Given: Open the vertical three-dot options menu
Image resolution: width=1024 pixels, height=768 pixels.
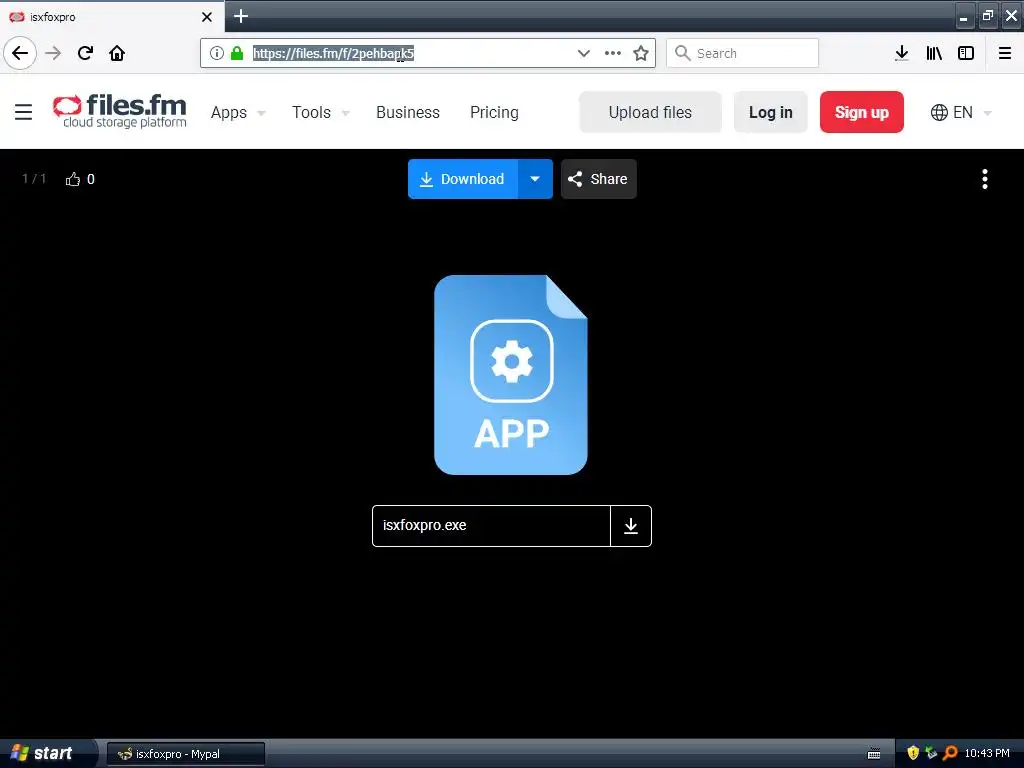Looking at the screenshot, I should point(985,179).
